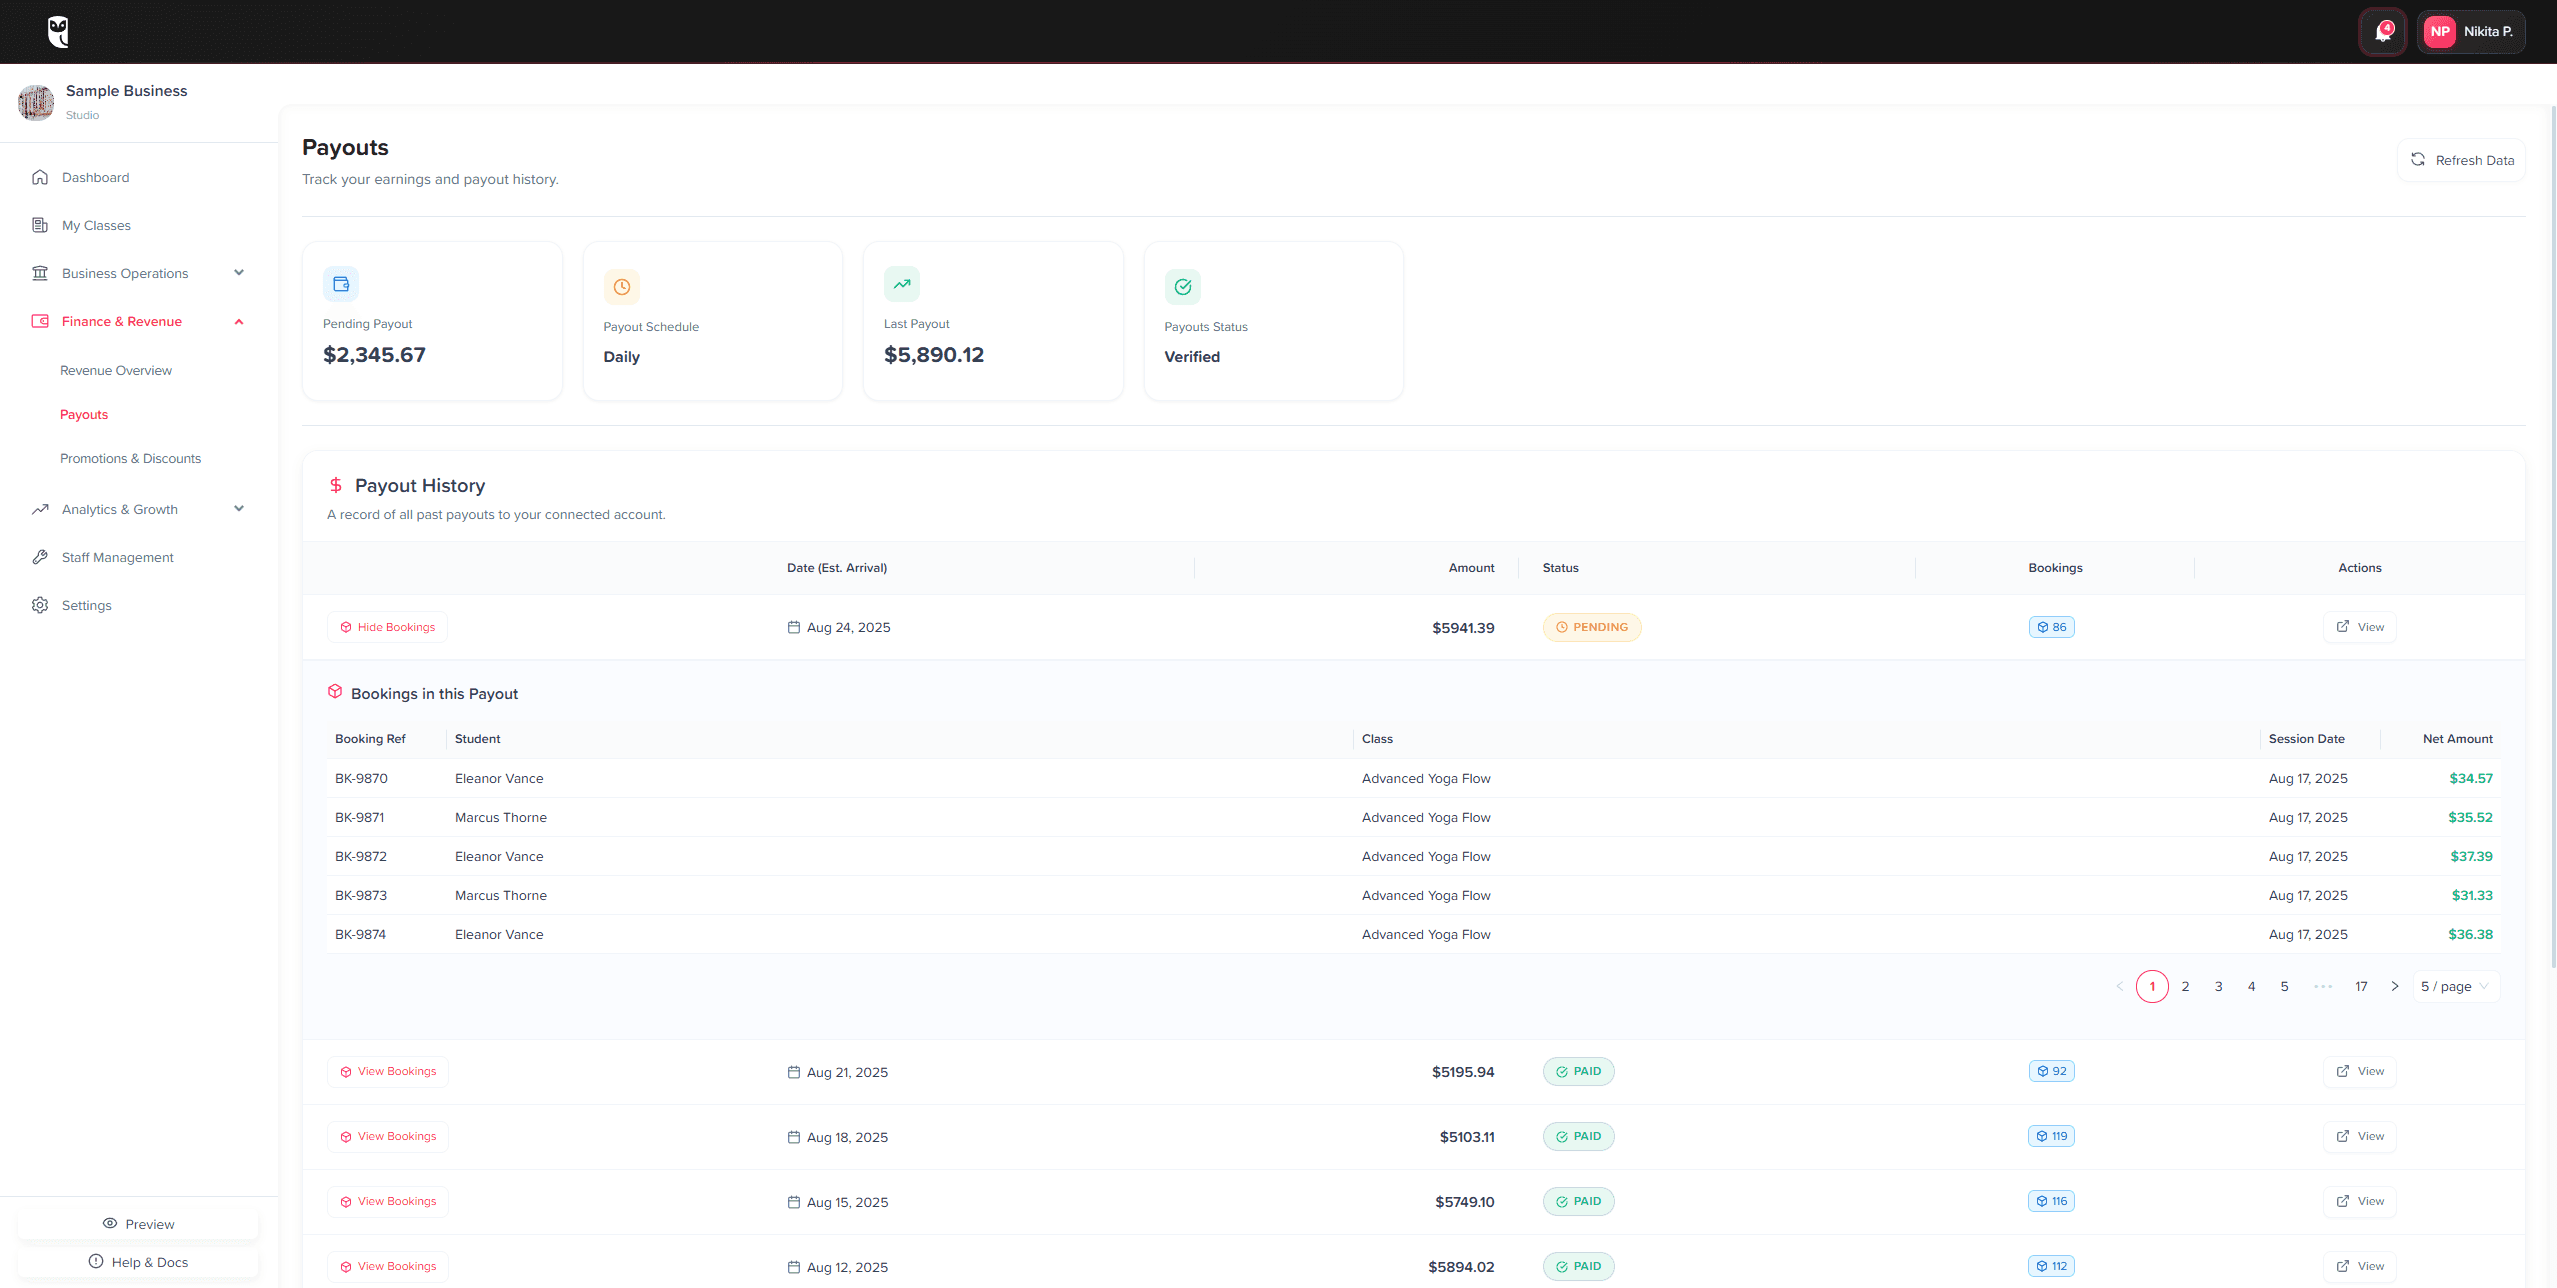Go to page 2 of bookings pagination
Image resolution: width=2557 pixels, height=1288 pixels.
pos(2185,986)
